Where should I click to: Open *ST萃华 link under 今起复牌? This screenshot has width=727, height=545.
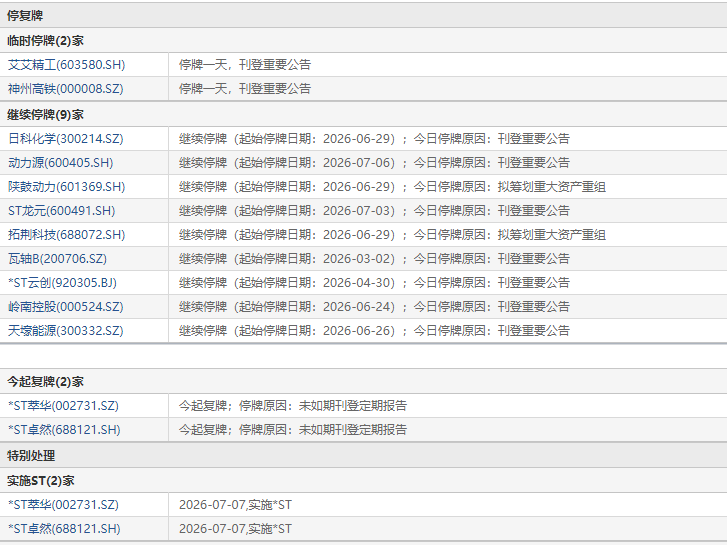63,406
